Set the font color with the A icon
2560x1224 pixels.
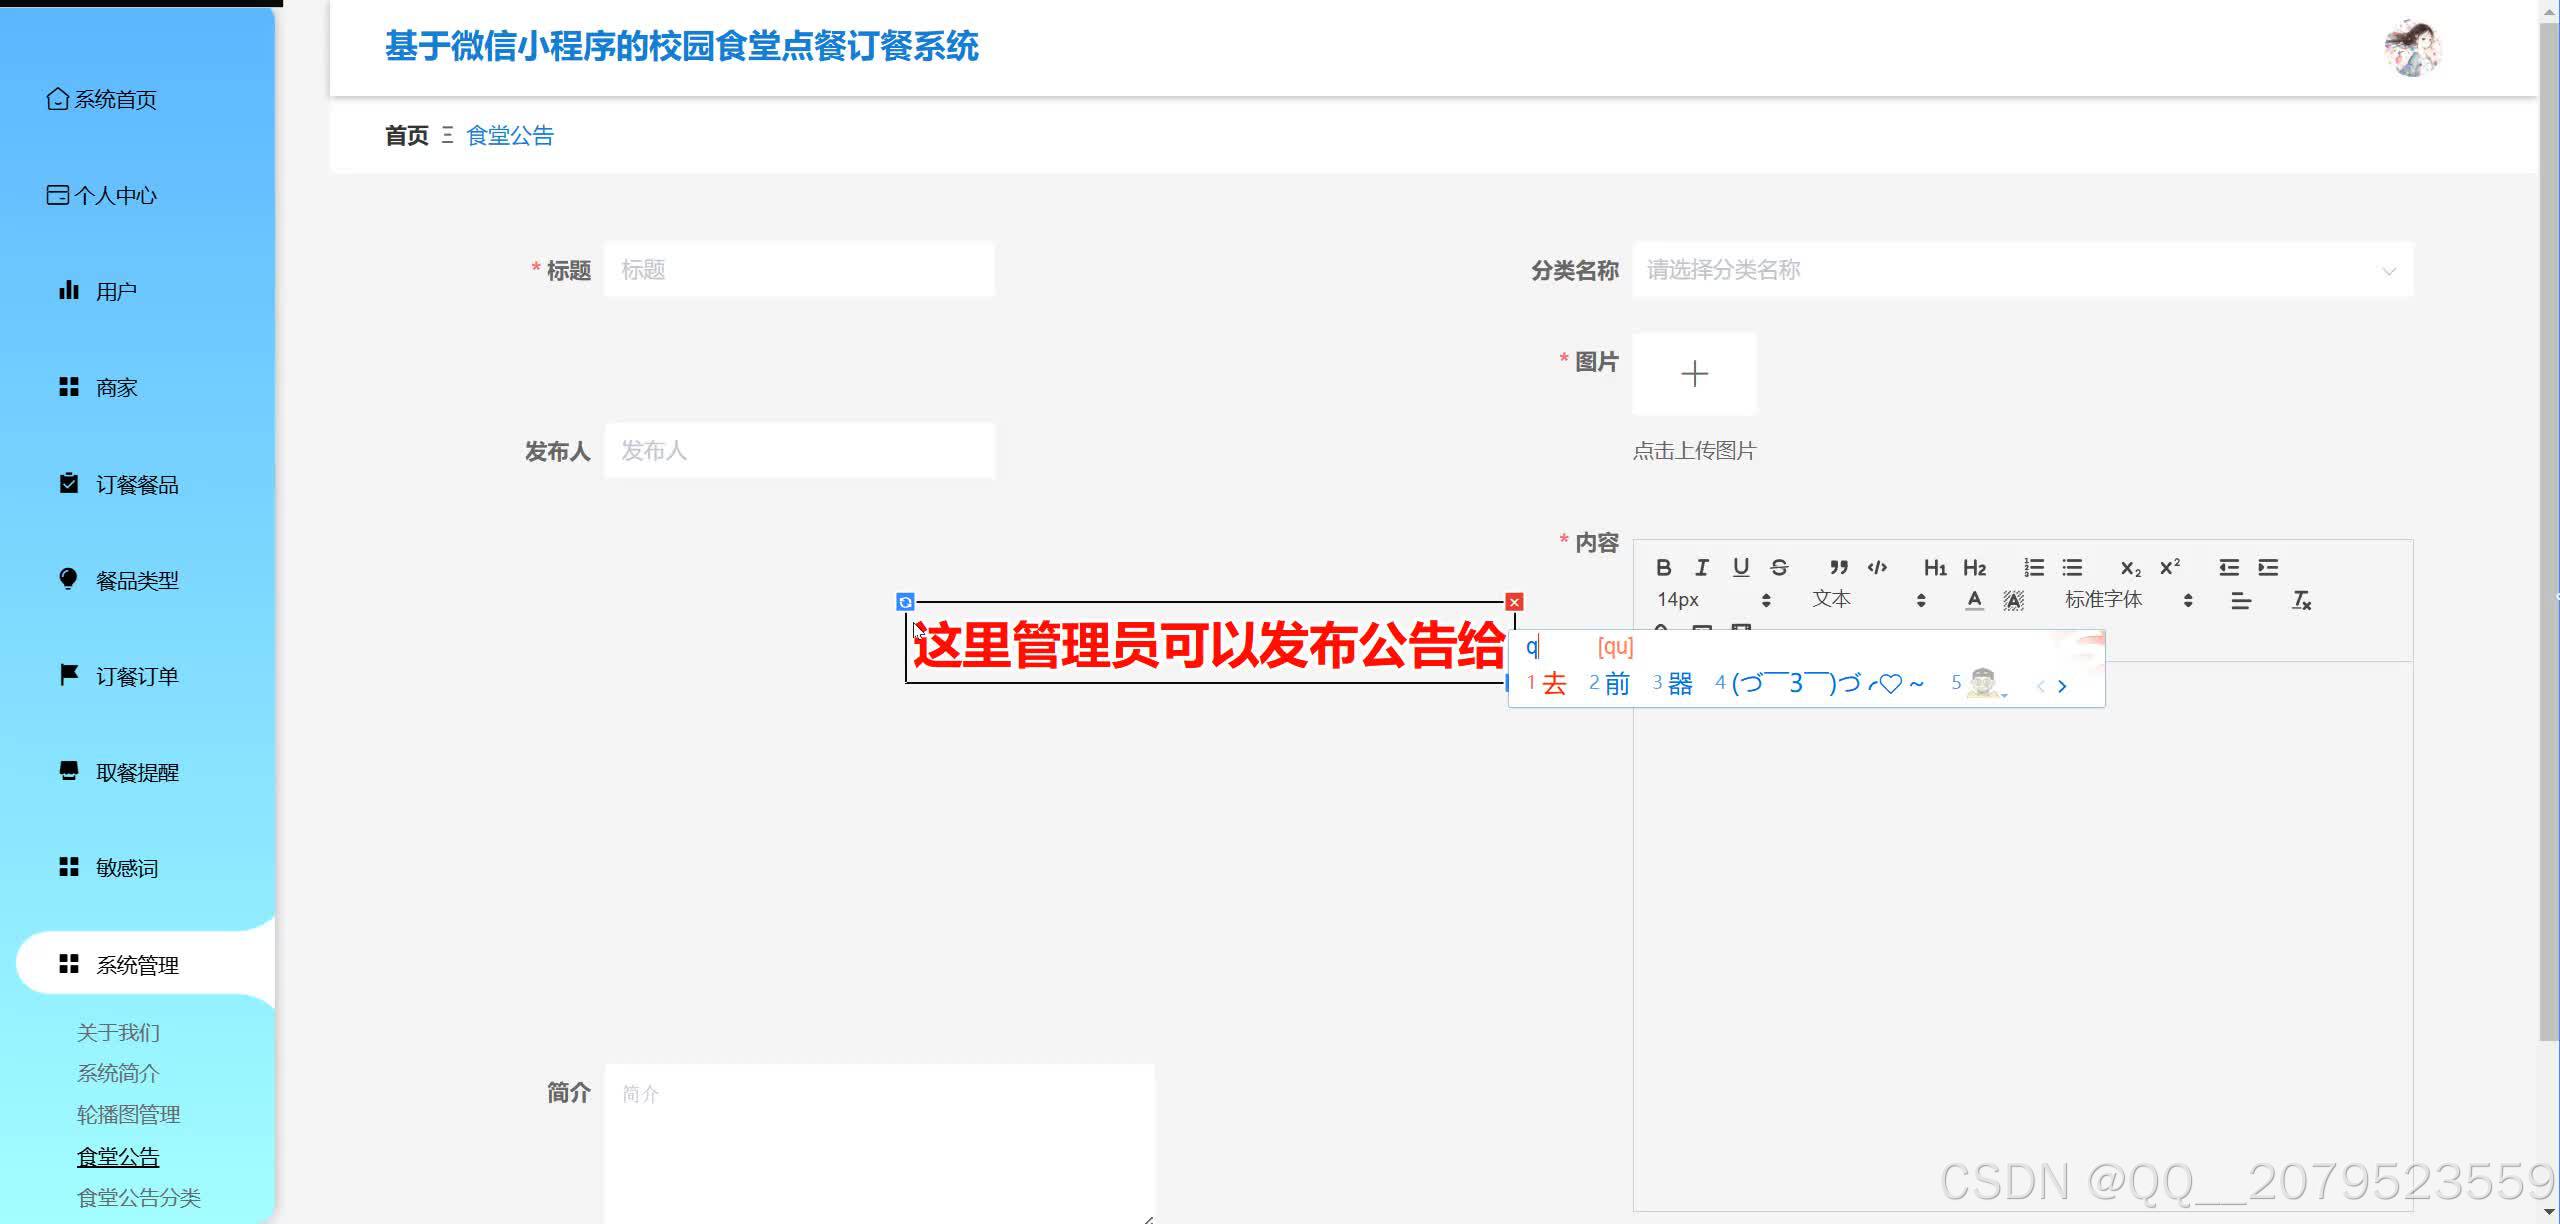[1975, 600]
